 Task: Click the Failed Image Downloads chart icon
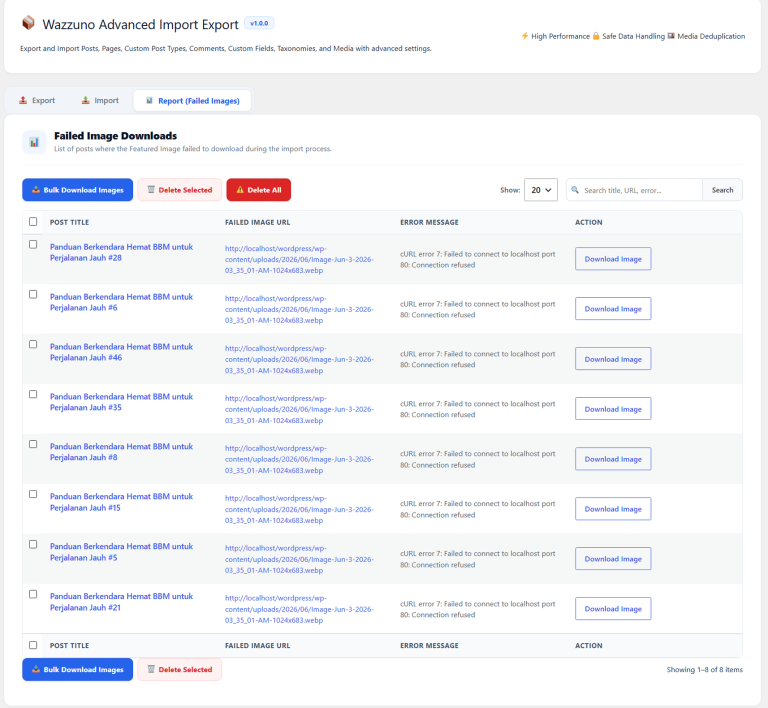coord(34,142)
